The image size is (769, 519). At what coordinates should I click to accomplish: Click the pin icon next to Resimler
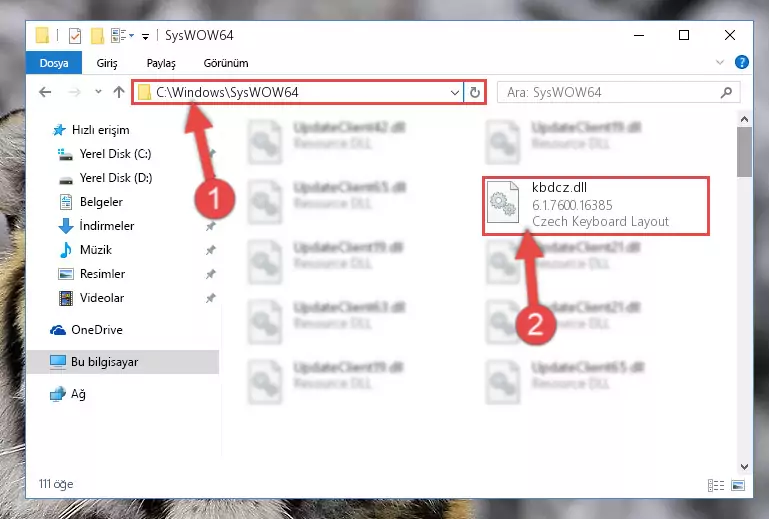point(210,274)
